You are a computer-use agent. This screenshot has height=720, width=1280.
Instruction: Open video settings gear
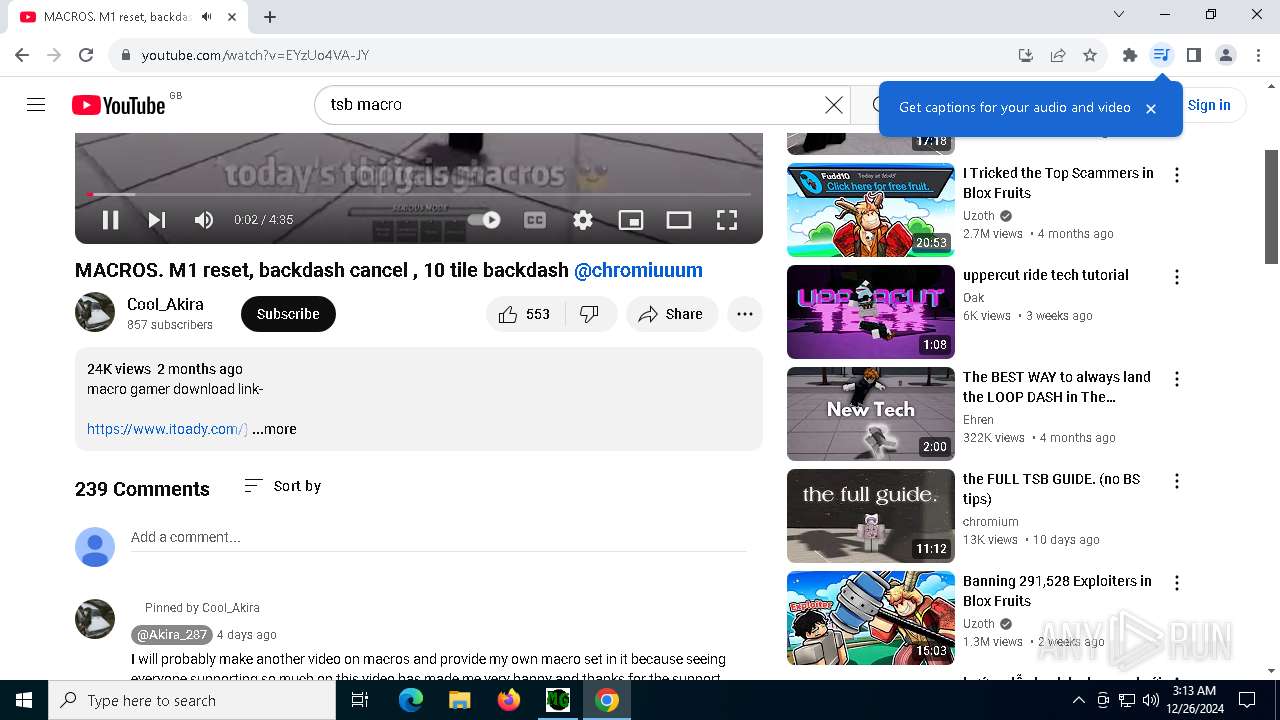[x=583, y=220]
